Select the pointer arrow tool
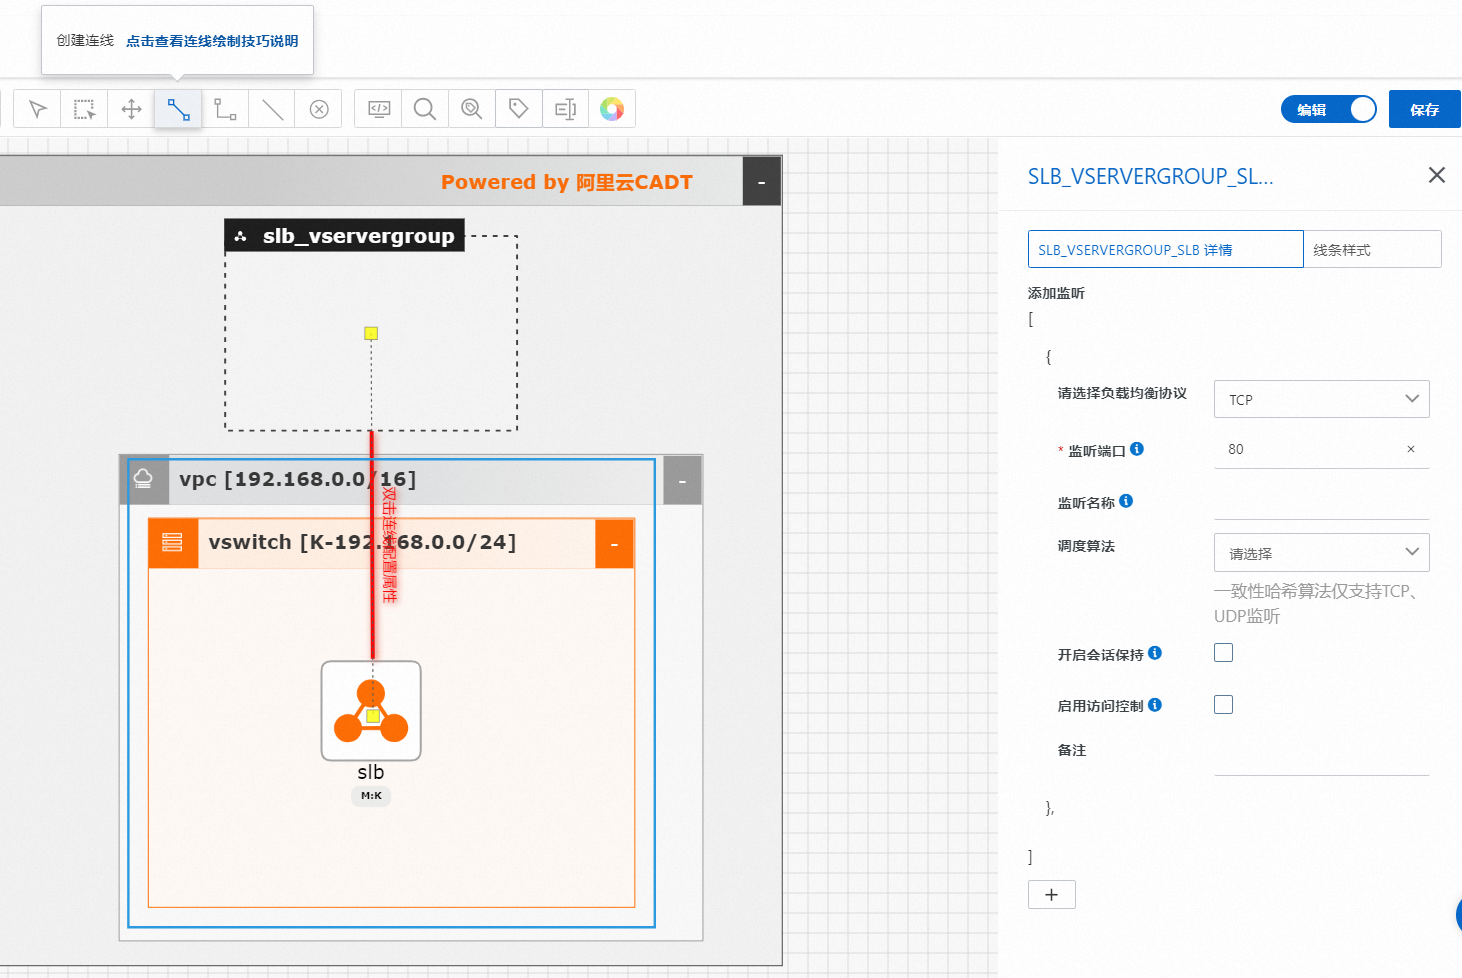 (x=38, y=109)
